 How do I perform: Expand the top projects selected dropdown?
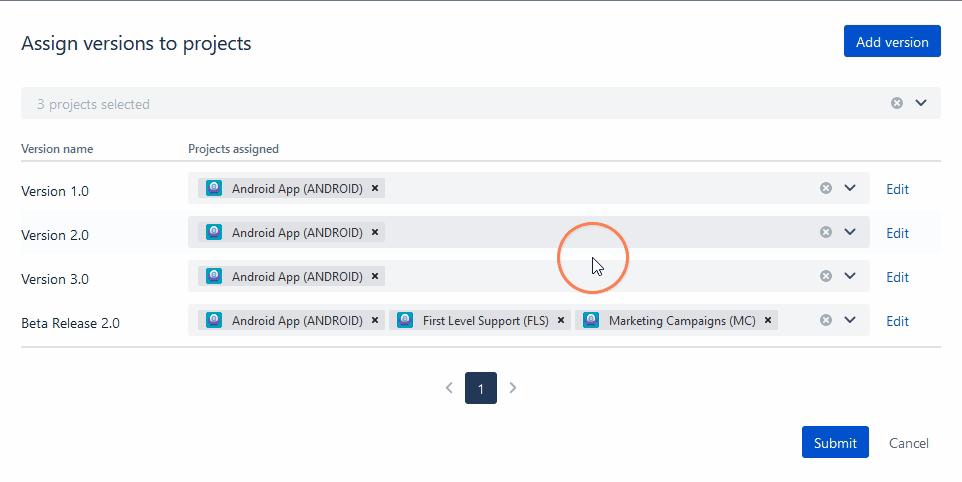(921, 103)
